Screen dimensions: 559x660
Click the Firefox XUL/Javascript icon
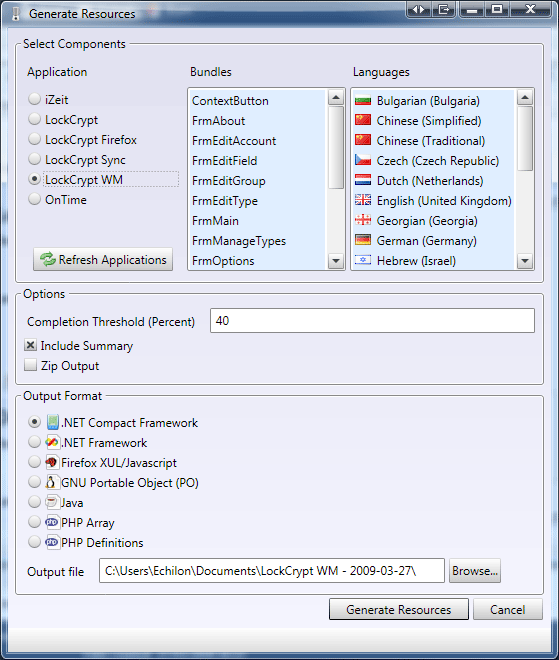pyautogui.click(x=53, y=462)
